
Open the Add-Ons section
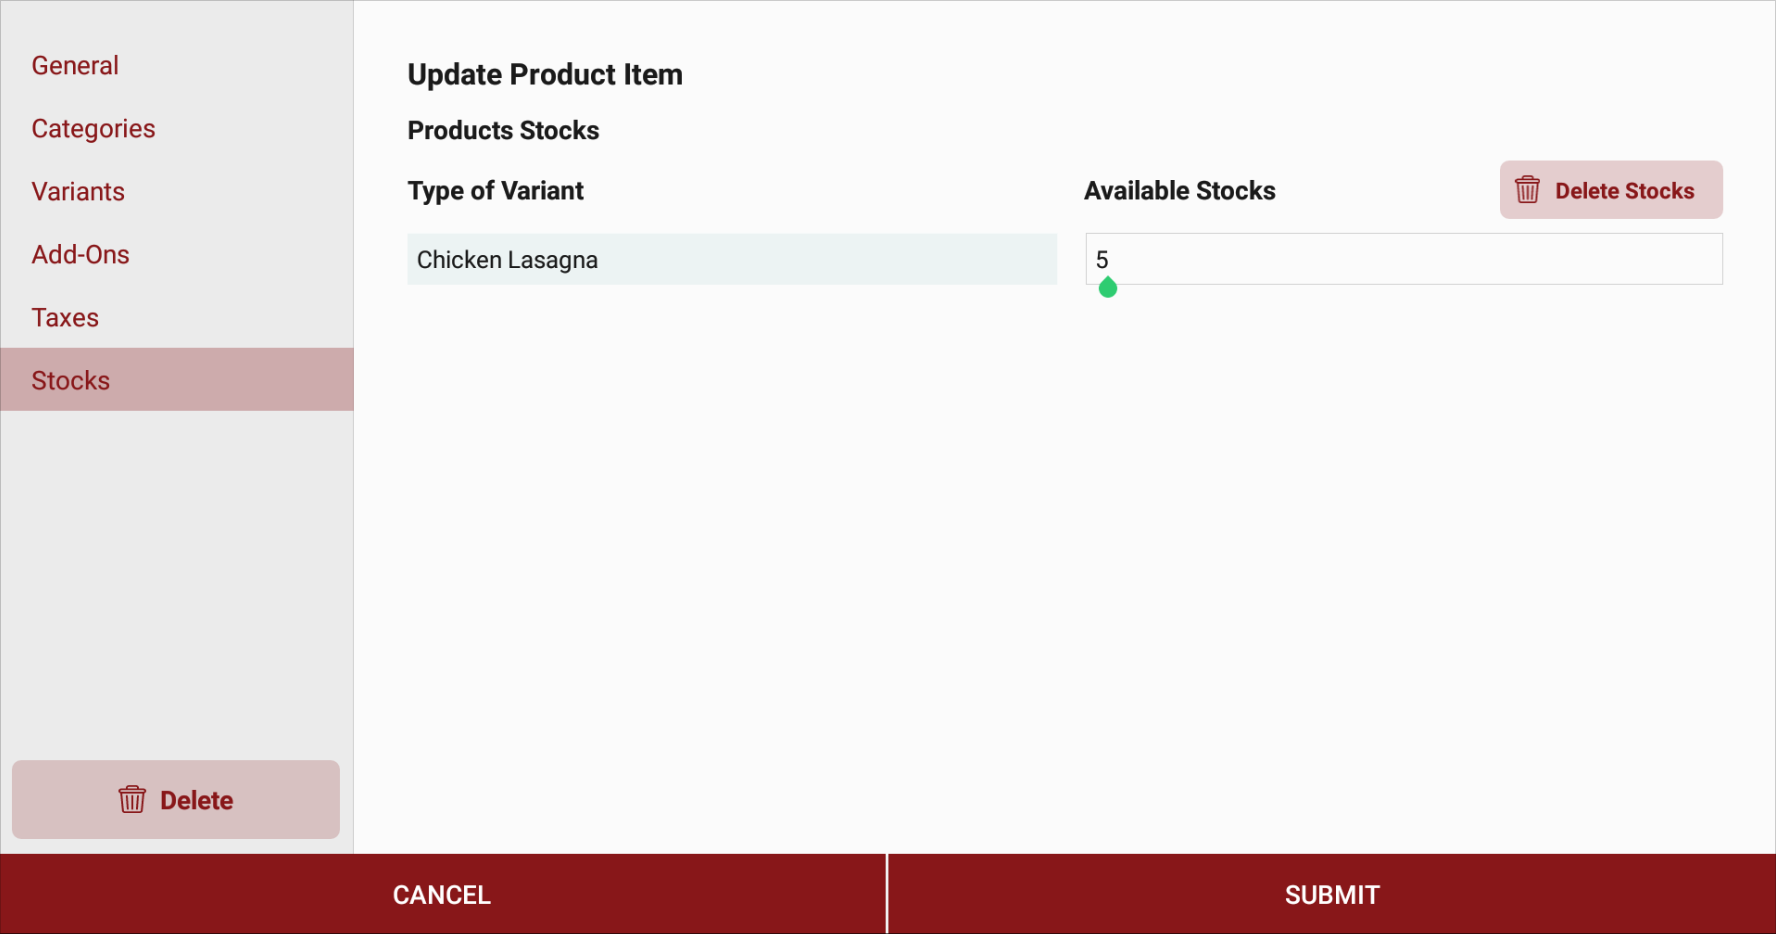(80, 255)
